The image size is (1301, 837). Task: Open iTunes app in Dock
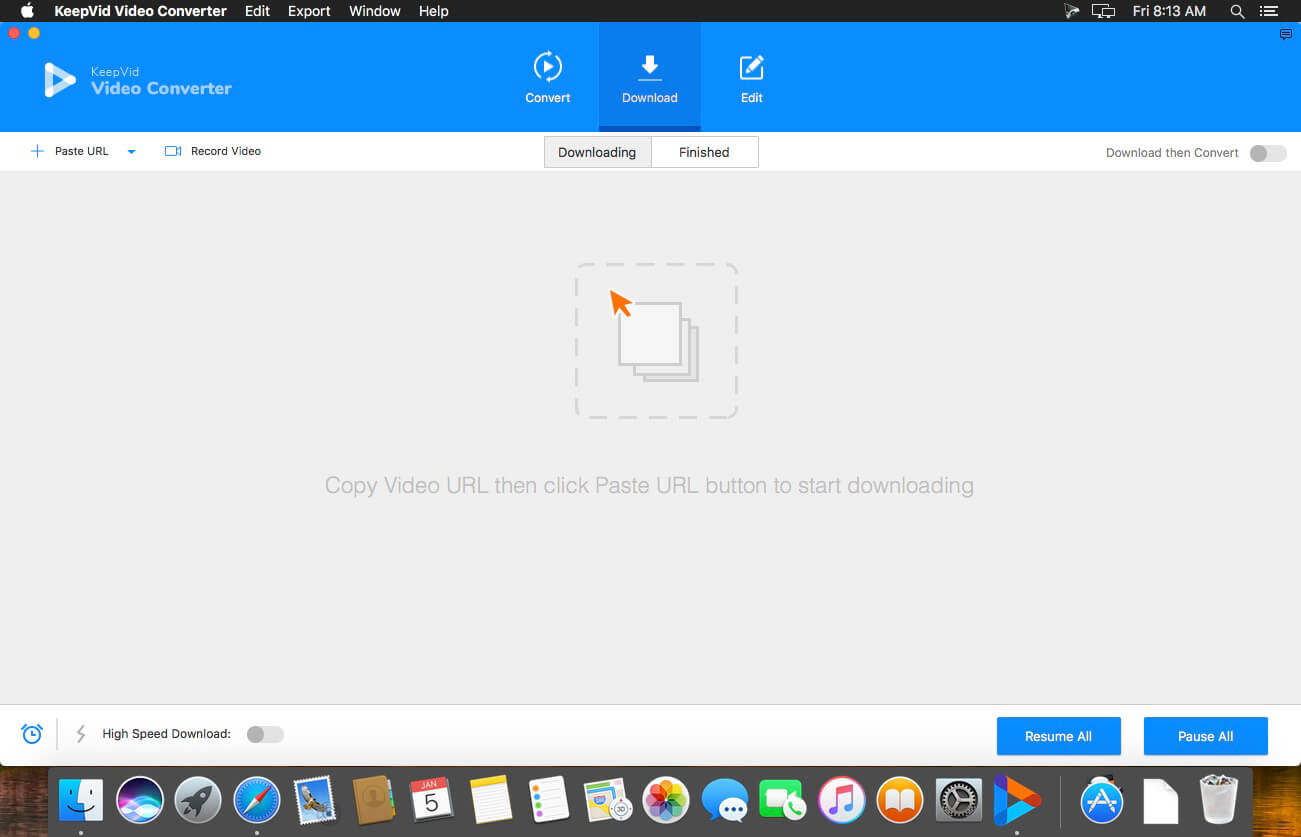coord(842,800)
